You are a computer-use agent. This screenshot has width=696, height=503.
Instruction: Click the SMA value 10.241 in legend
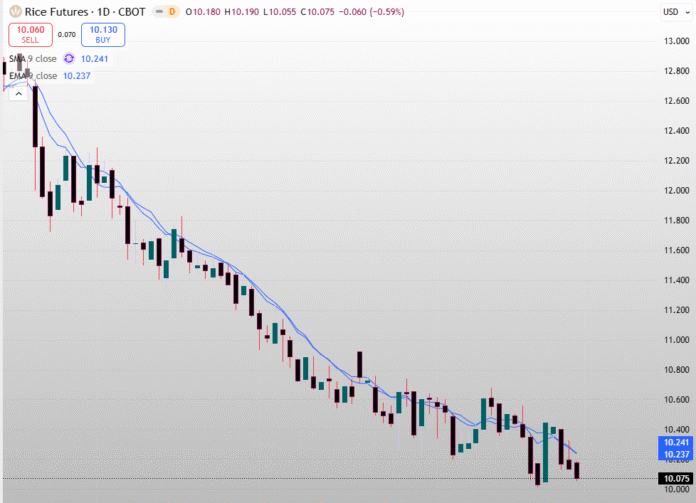[x=95, y=59]
